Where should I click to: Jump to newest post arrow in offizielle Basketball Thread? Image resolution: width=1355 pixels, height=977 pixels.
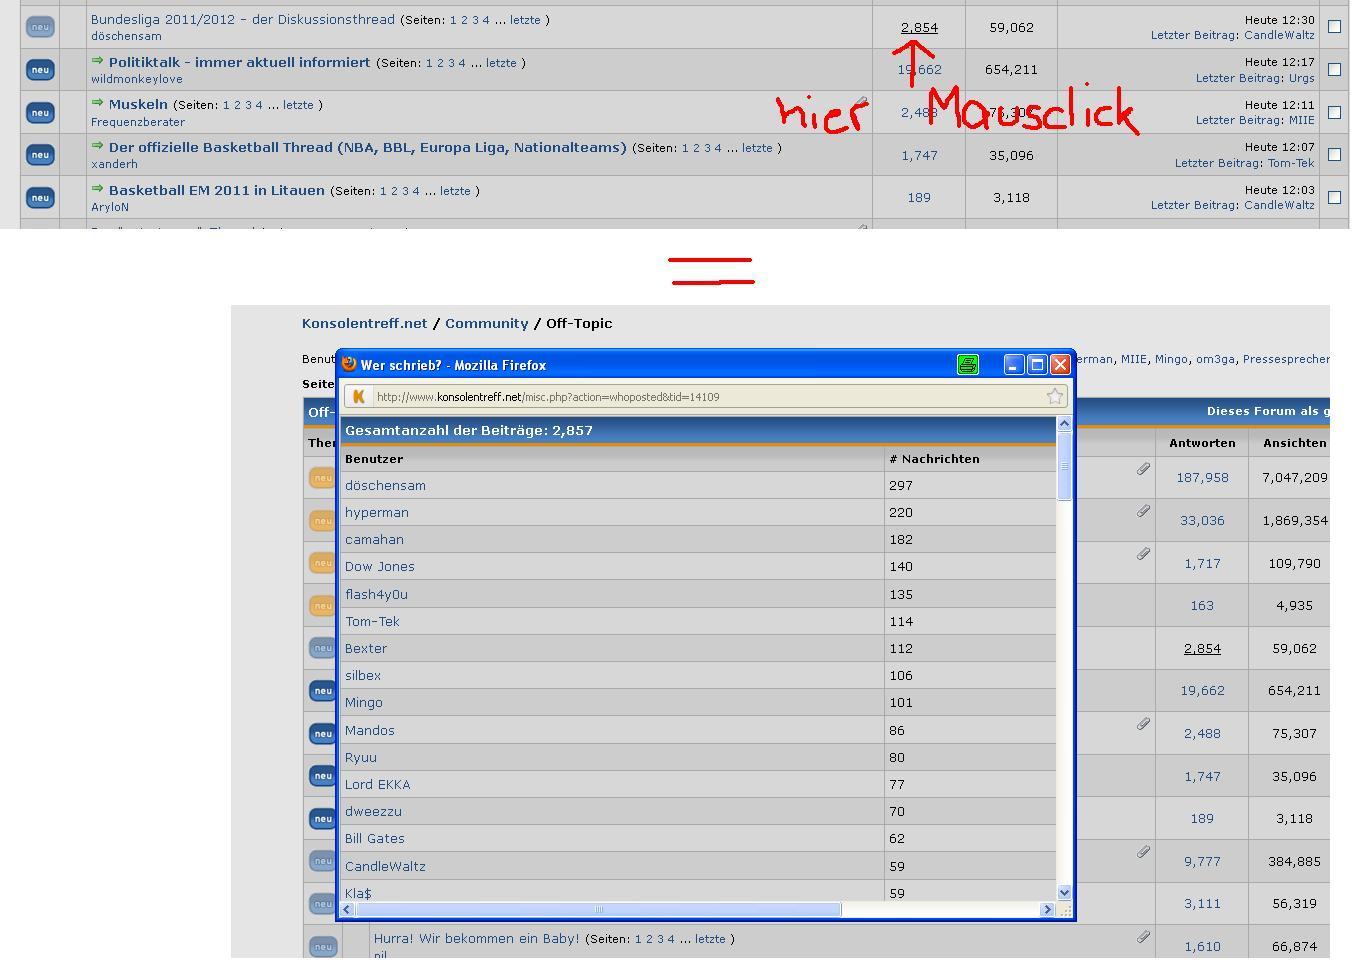[x=97, y=146]
